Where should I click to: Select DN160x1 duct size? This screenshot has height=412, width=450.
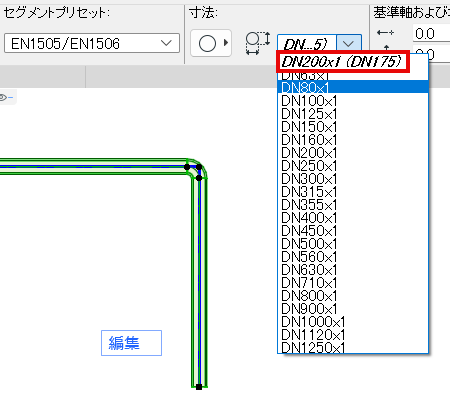(353, 139)
